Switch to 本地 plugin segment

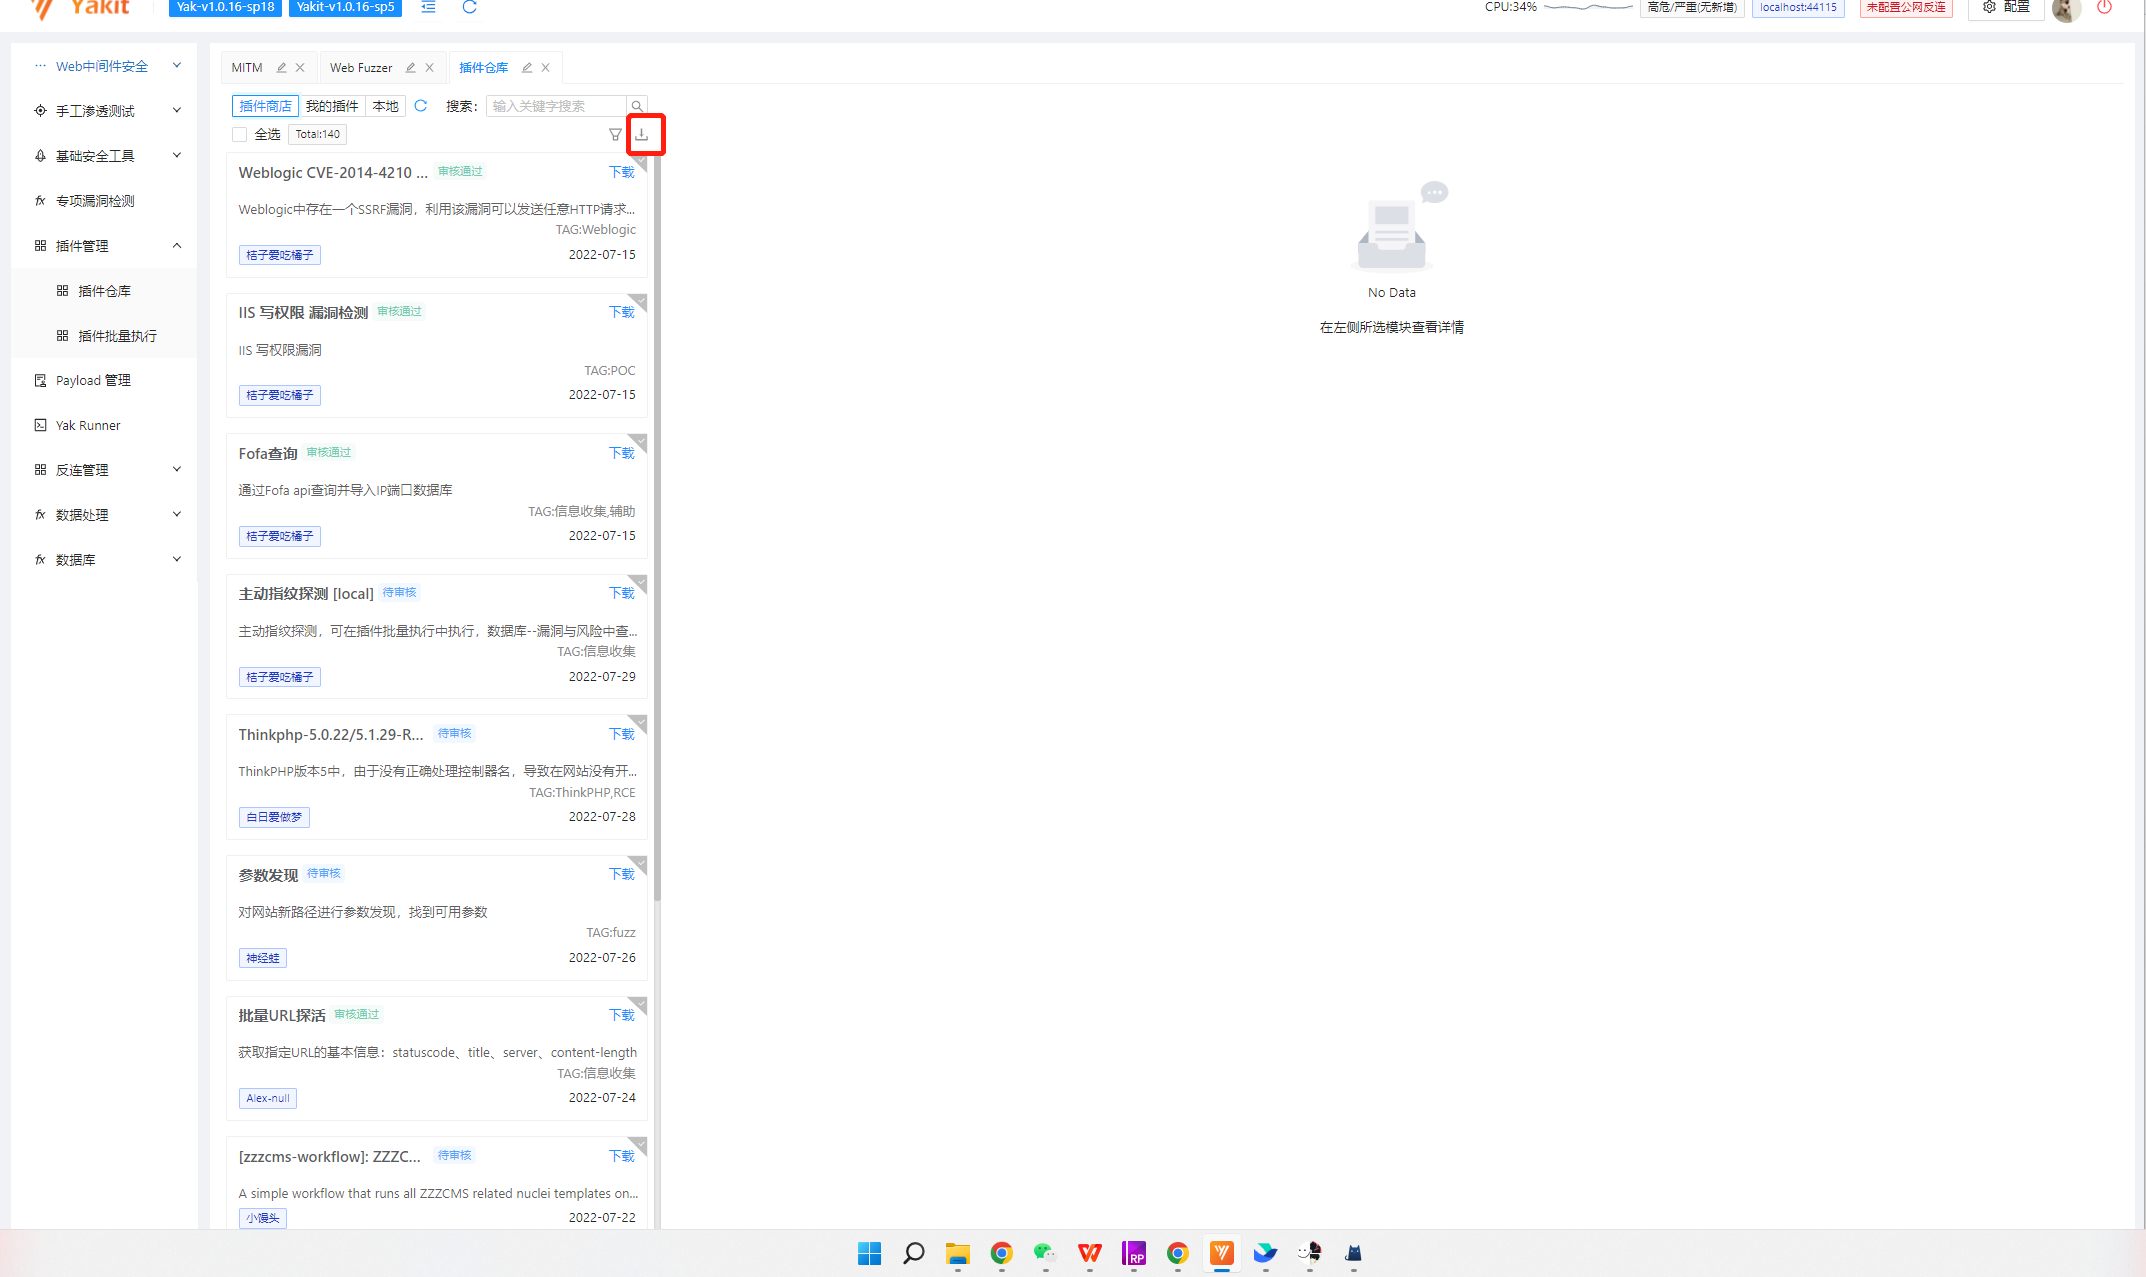385,106
